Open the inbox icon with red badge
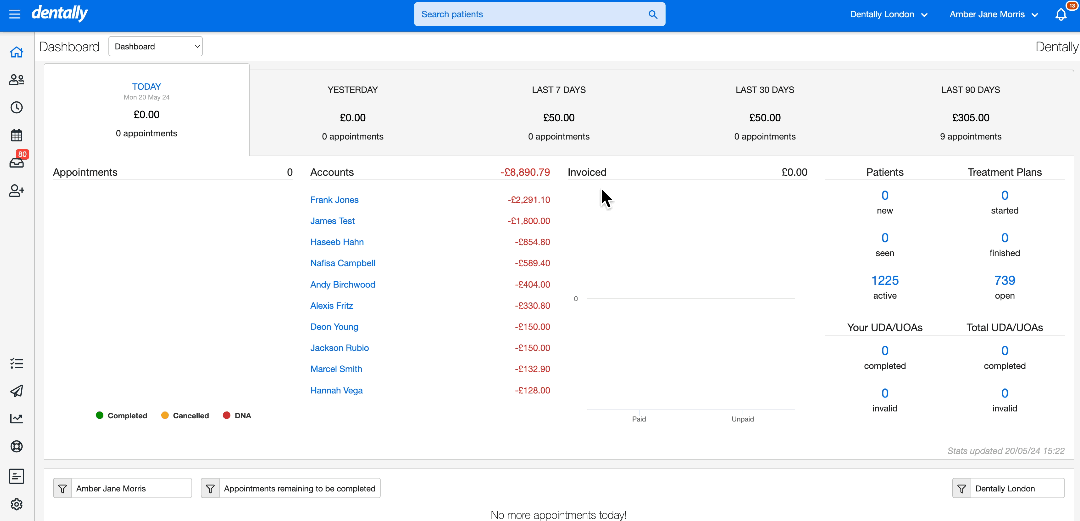 tap(17, 163)
